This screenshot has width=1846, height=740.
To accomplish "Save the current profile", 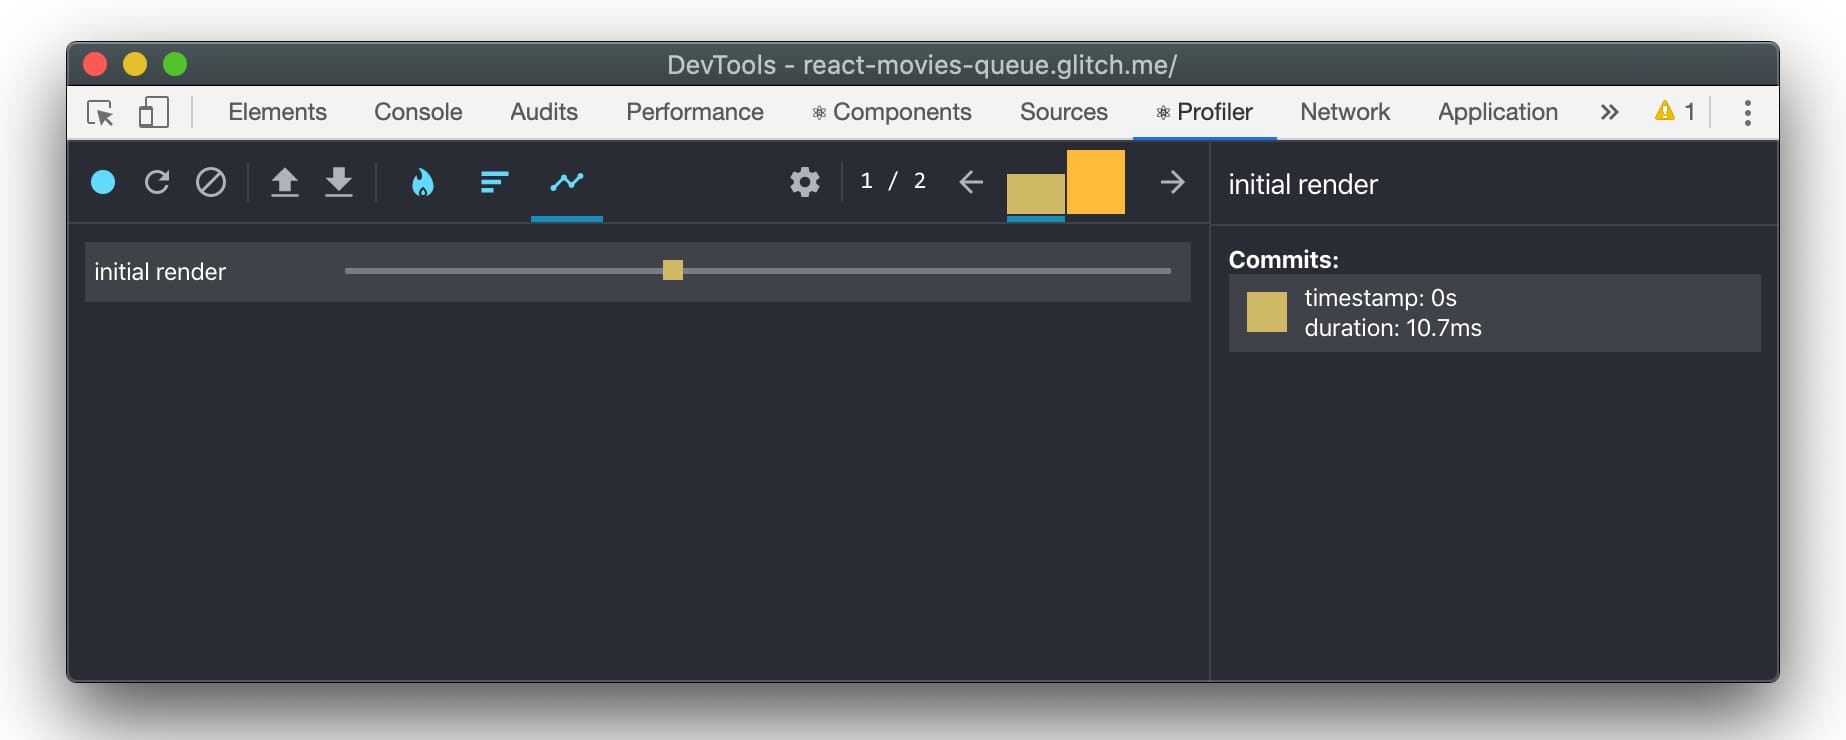I will coord(339,182).
